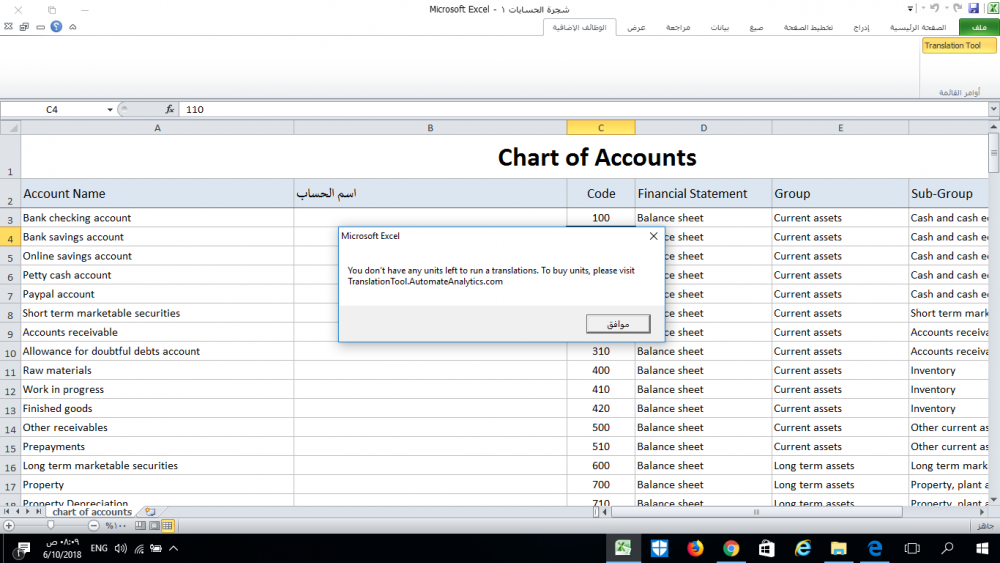Open Excel from the Windows taskbar
The width and height of the screenshot is (1000, 563).
623,548
